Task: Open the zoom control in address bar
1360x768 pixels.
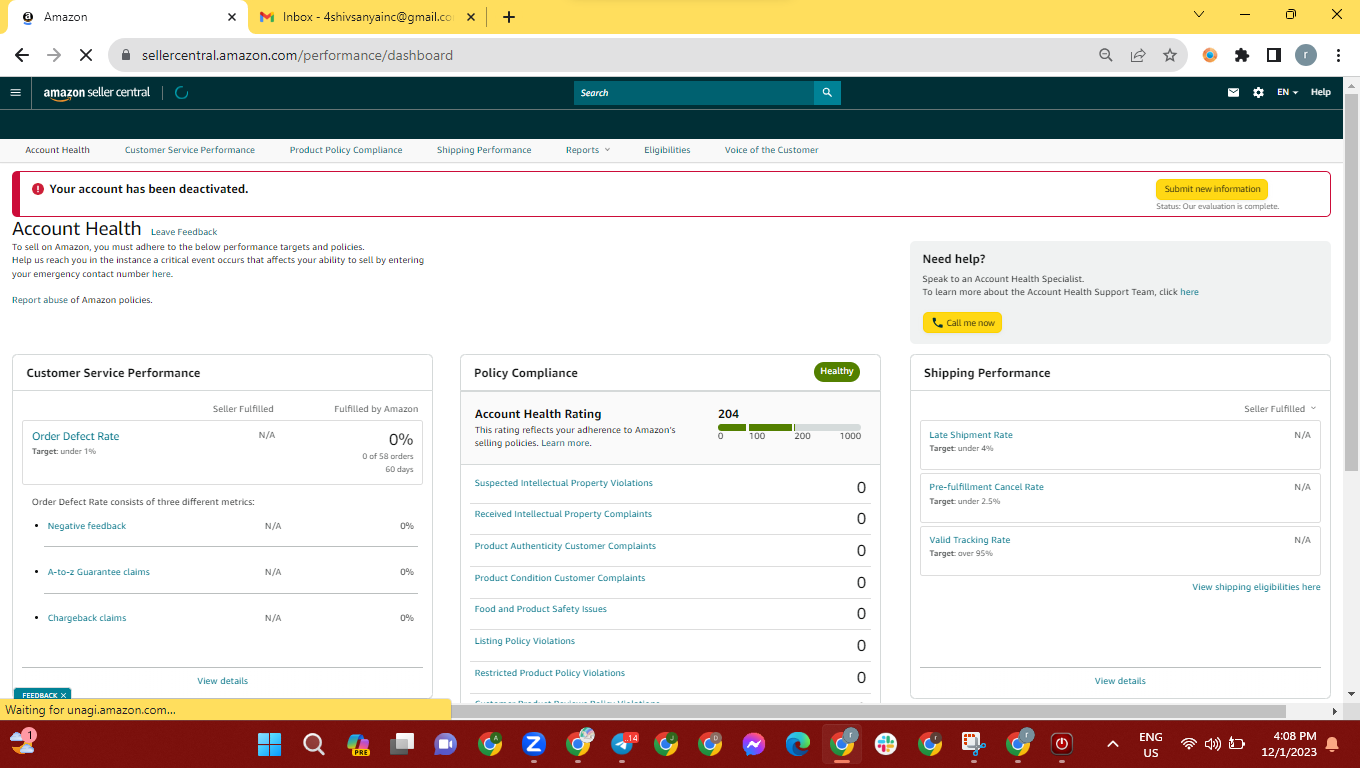Action: click(x=1105, y=55)
